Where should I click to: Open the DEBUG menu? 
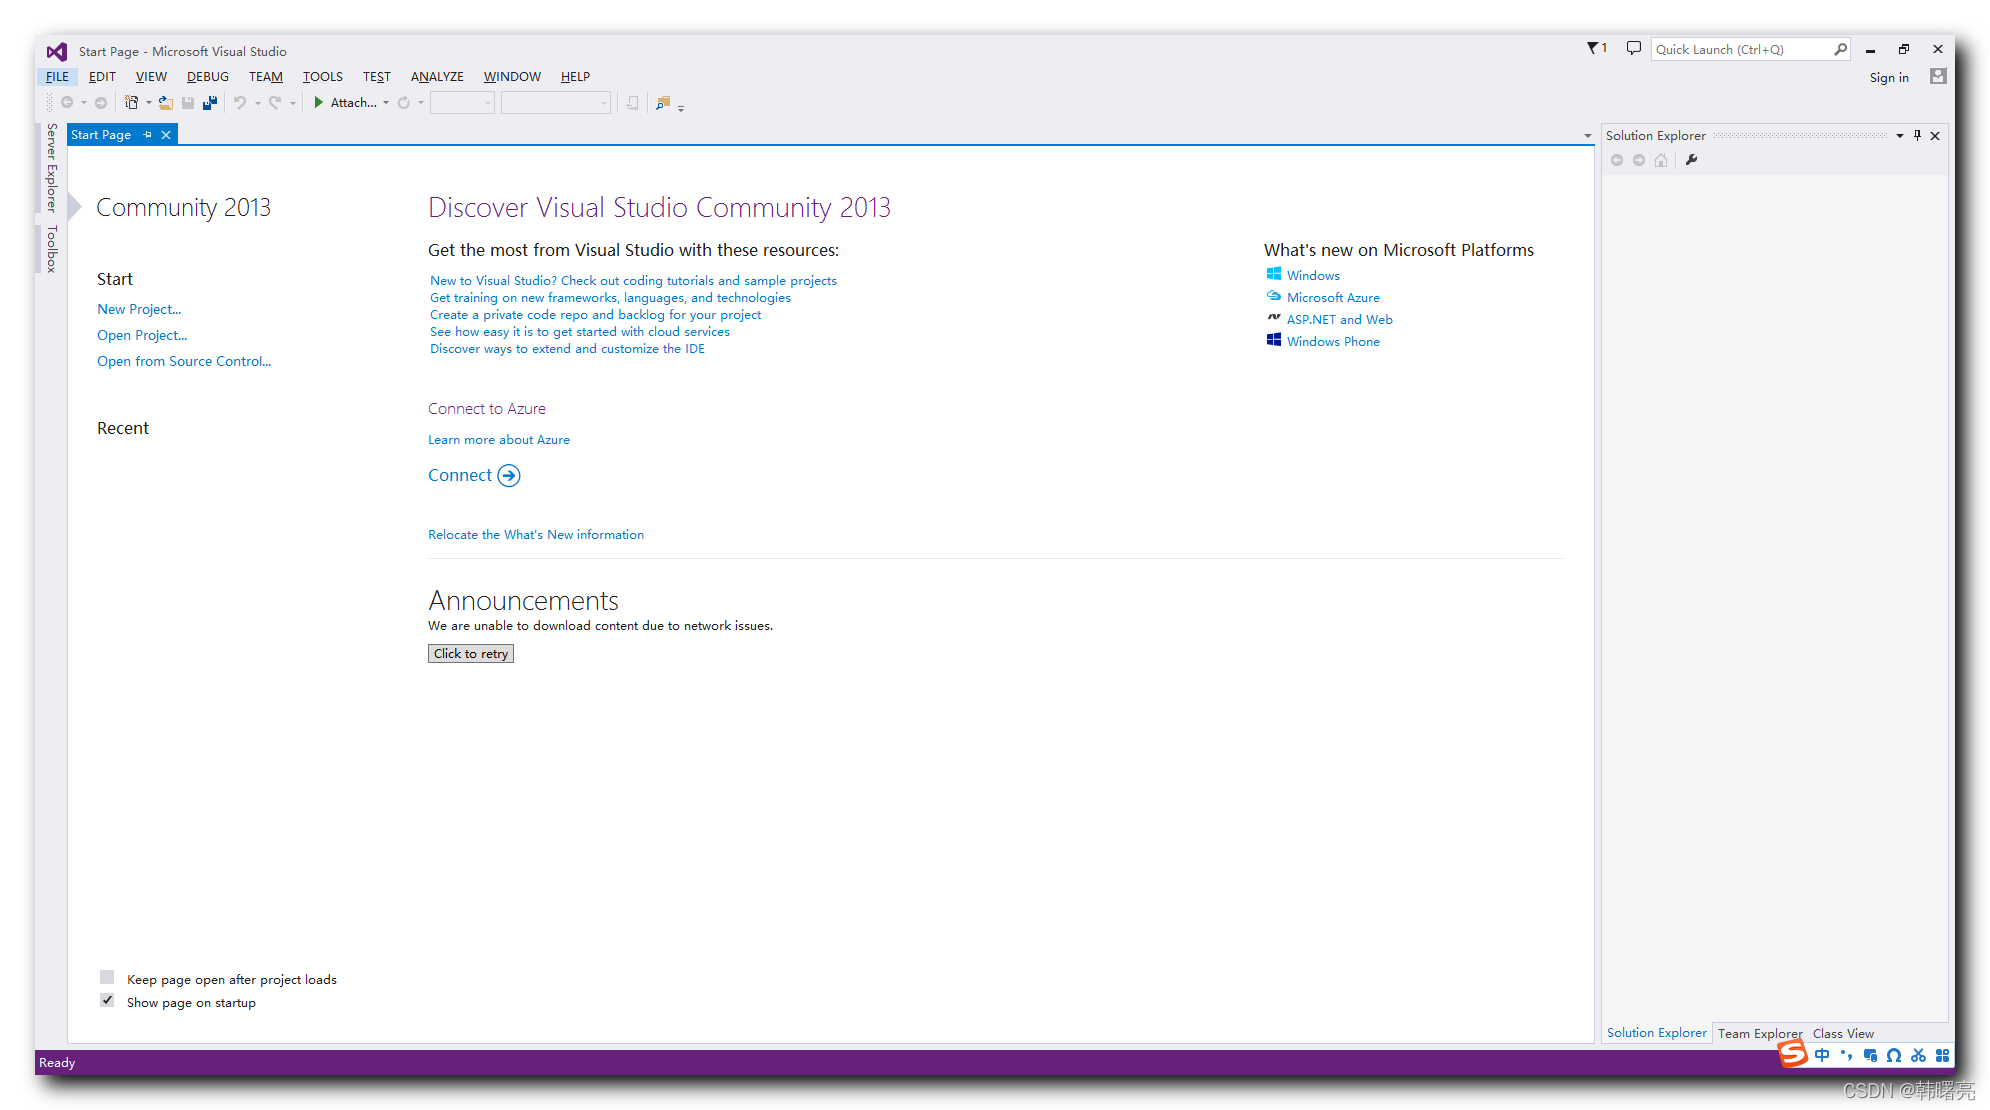[x=207, y=76]
